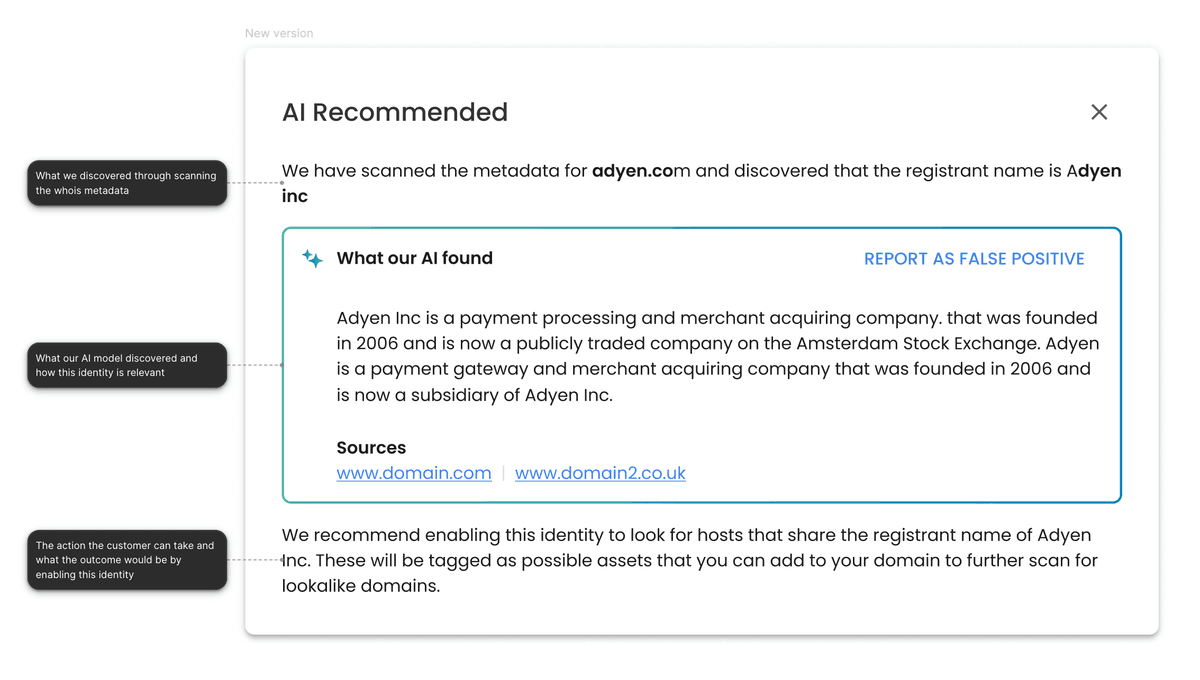Select the bold 'adyen.com' text
This screenshot has height=680, width=1200.
coord(633,171)
